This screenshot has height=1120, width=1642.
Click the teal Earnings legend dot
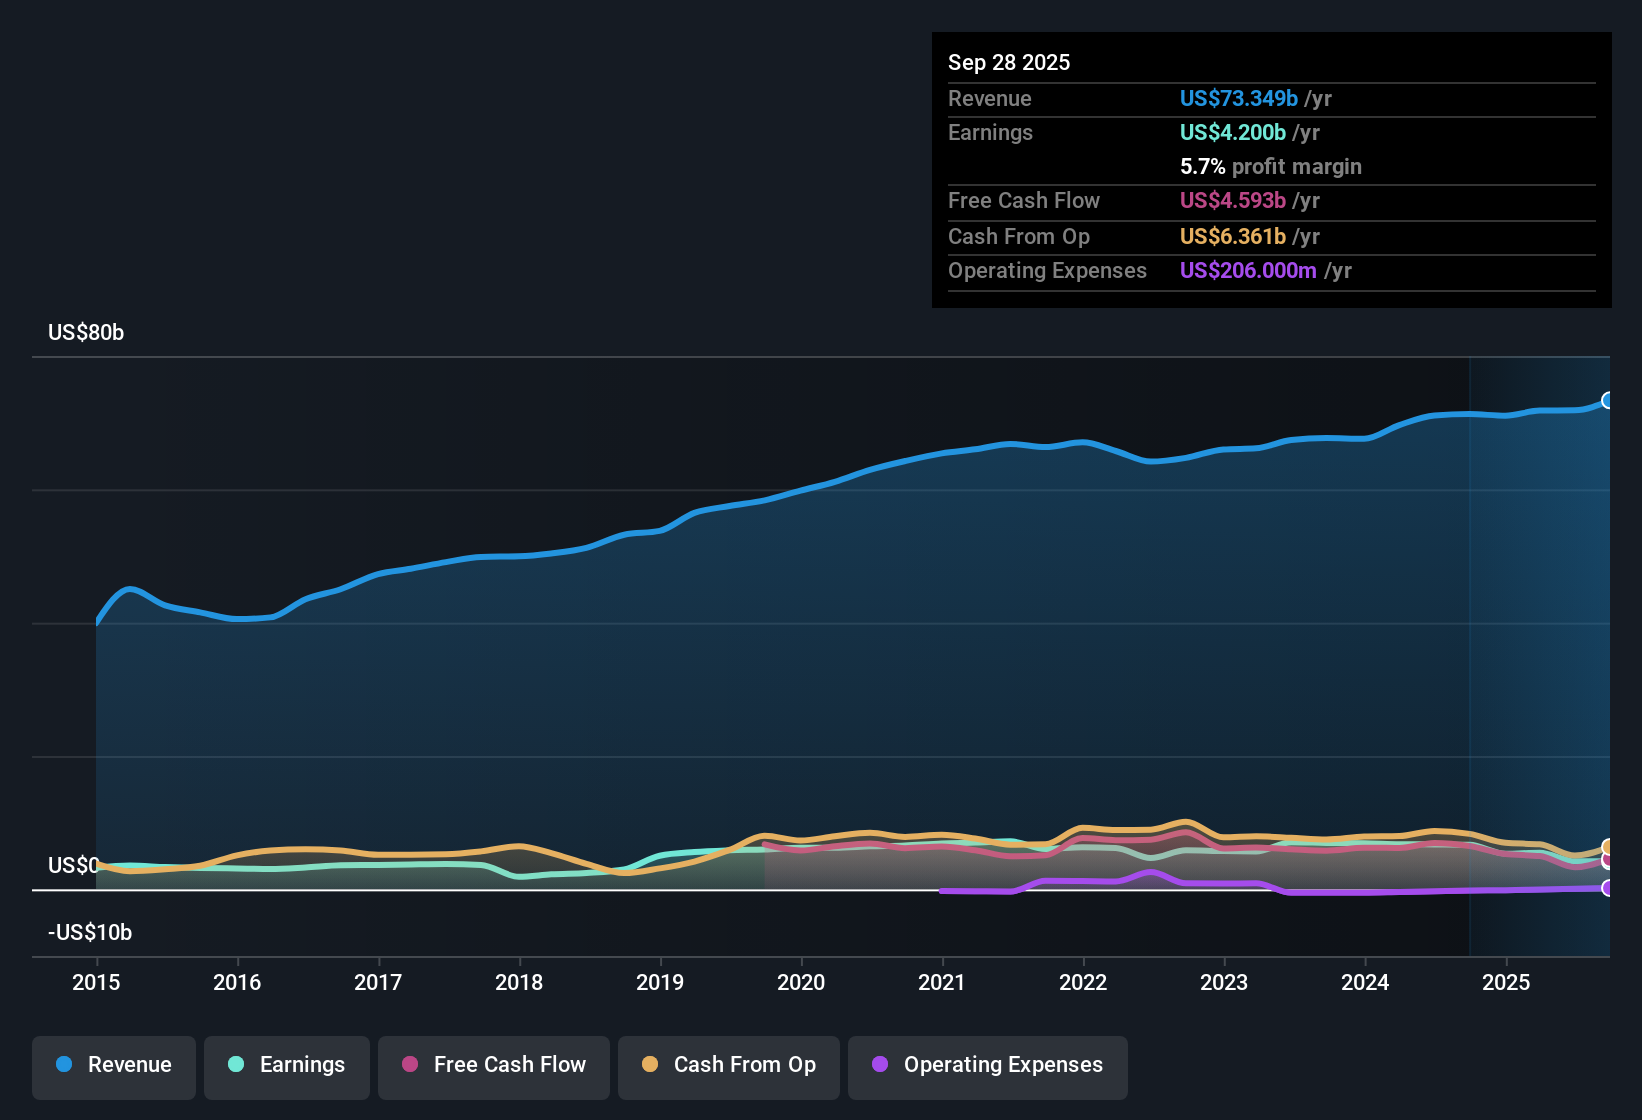(236, 1064)
